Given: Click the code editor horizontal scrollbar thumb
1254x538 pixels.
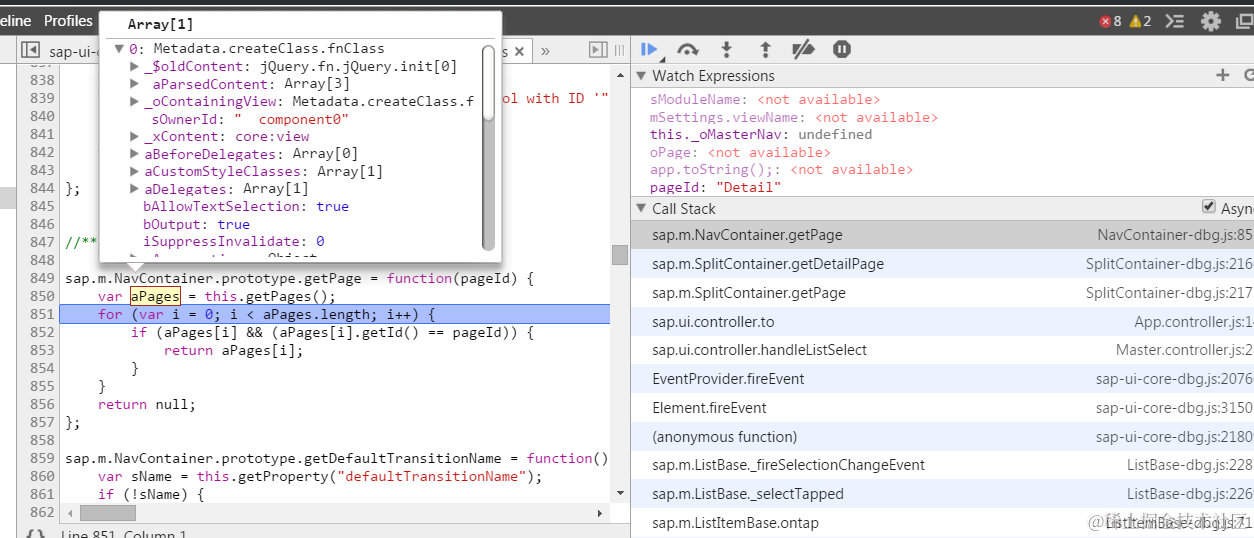Looking at the screenshot, I should coord(107,513).
